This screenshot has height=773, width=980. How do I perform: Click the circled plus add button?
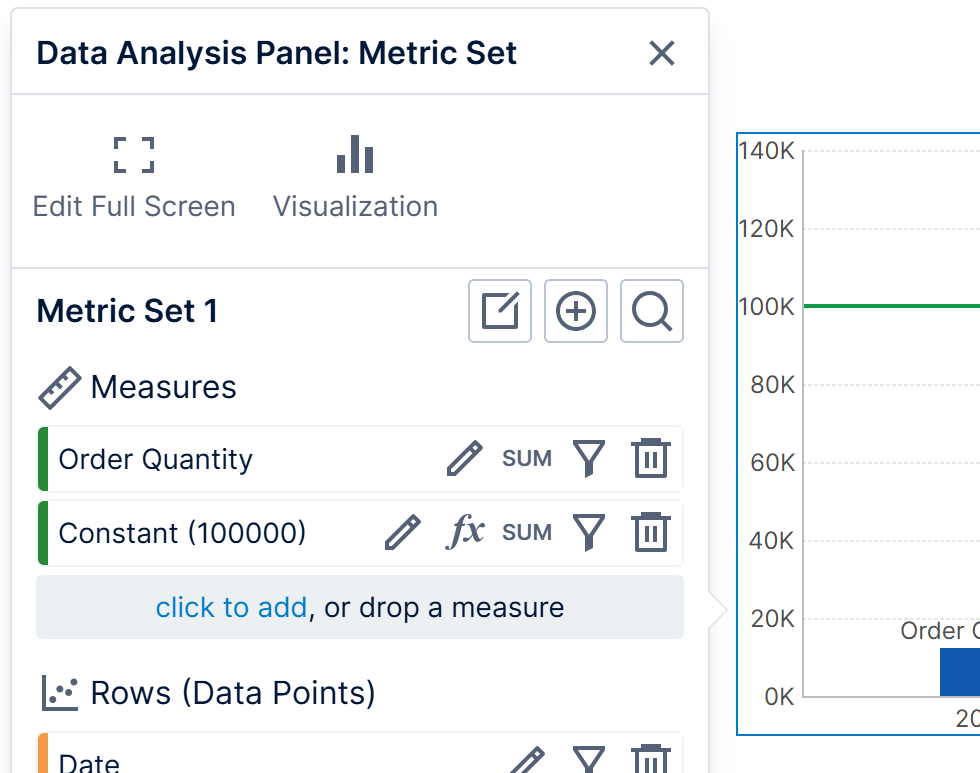pyautogui.click(x=576, y=311)
